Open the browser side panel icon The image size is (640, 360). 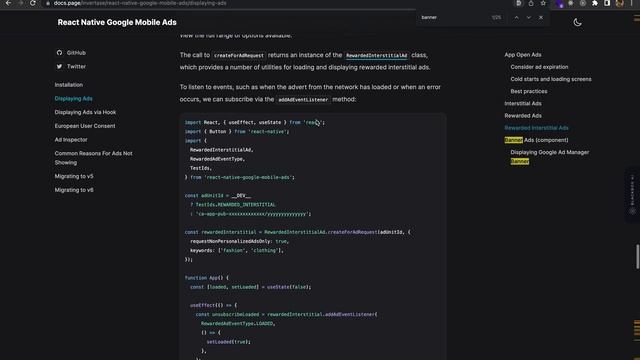[x=607, y=3]
